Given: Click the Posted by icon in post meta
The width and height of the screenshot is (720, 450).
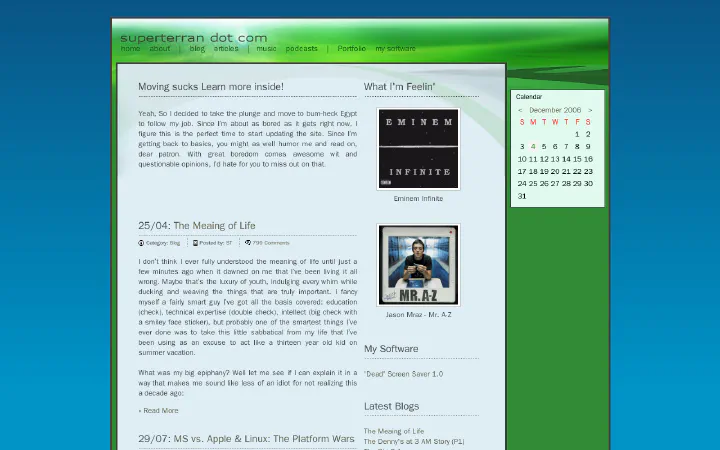Looking at the screenshot, I should [195, 243].
